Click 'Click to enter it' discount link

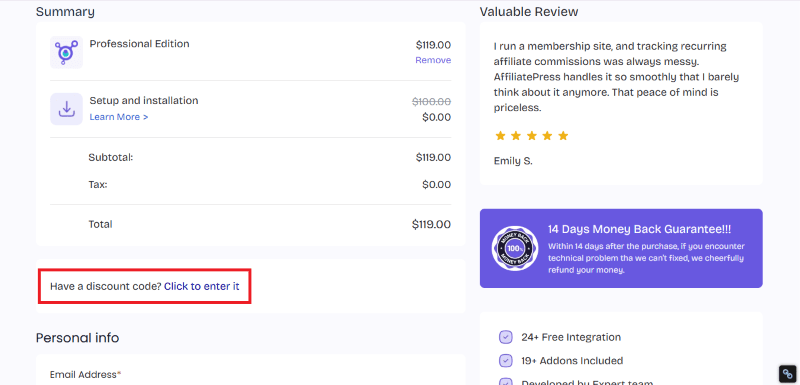pyautogui.click(x=202, y=286)
